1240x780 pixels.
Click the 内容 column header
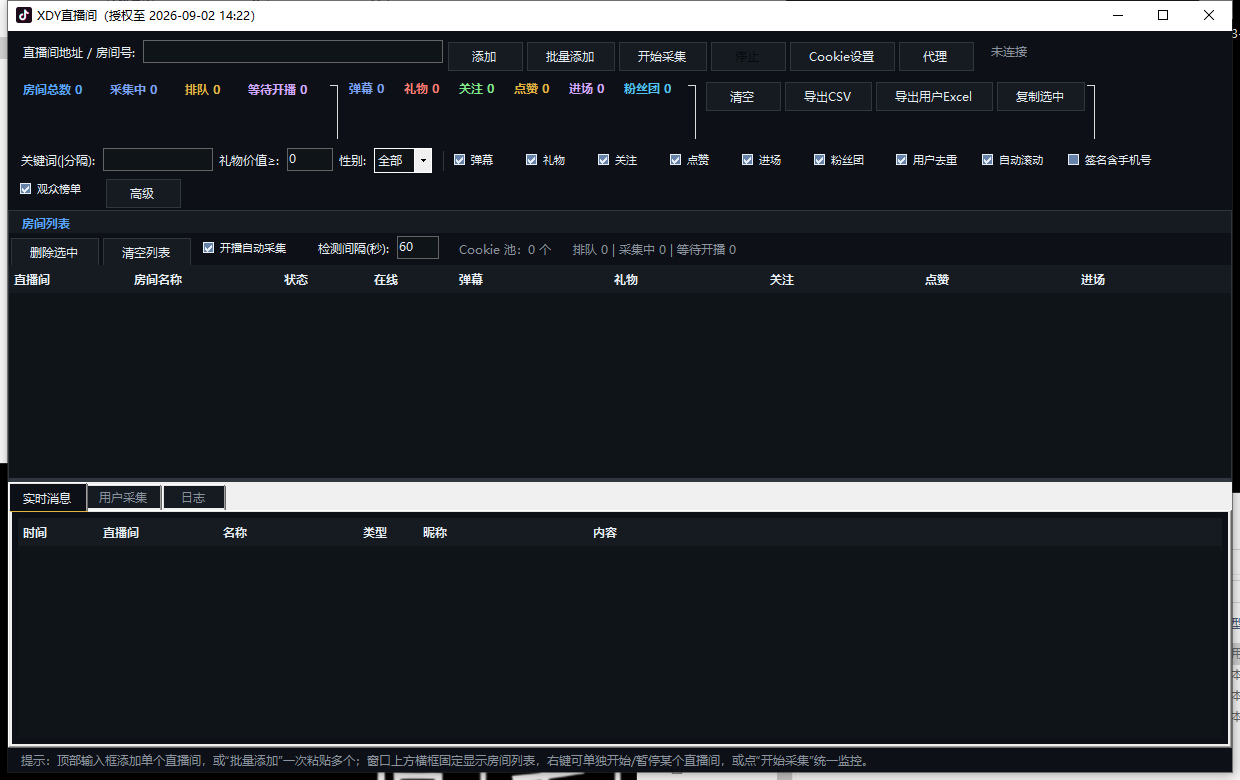click(605, 533)
